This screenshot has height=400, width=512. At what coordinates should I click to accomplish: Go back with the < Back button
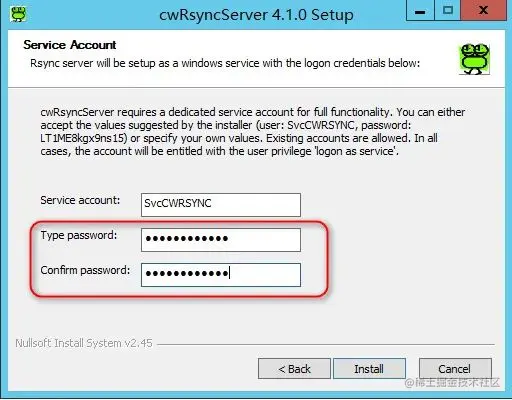pos(294,369)
